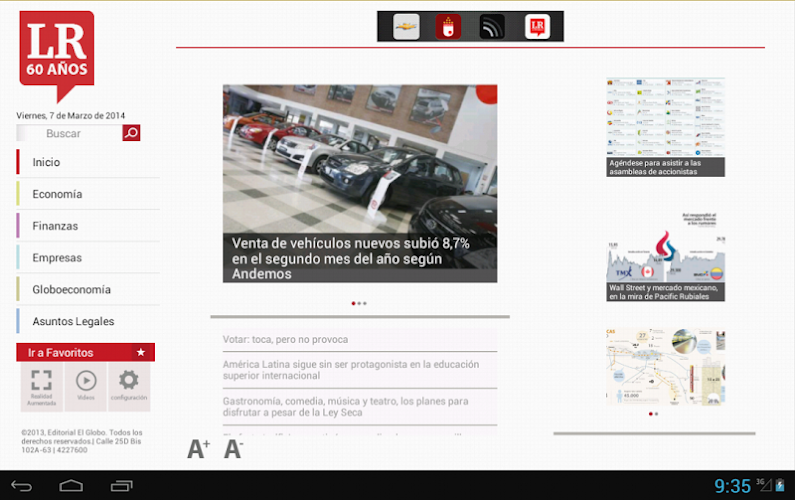Viewport: 795px width, 500px height.
Task: Open the Economía section
Action: 88,194
